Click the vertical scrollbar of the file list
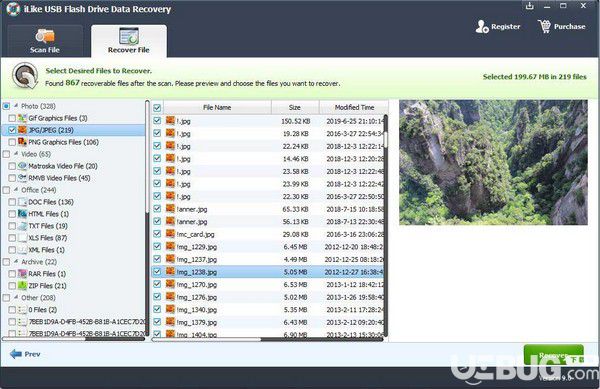 pos(386,226)
